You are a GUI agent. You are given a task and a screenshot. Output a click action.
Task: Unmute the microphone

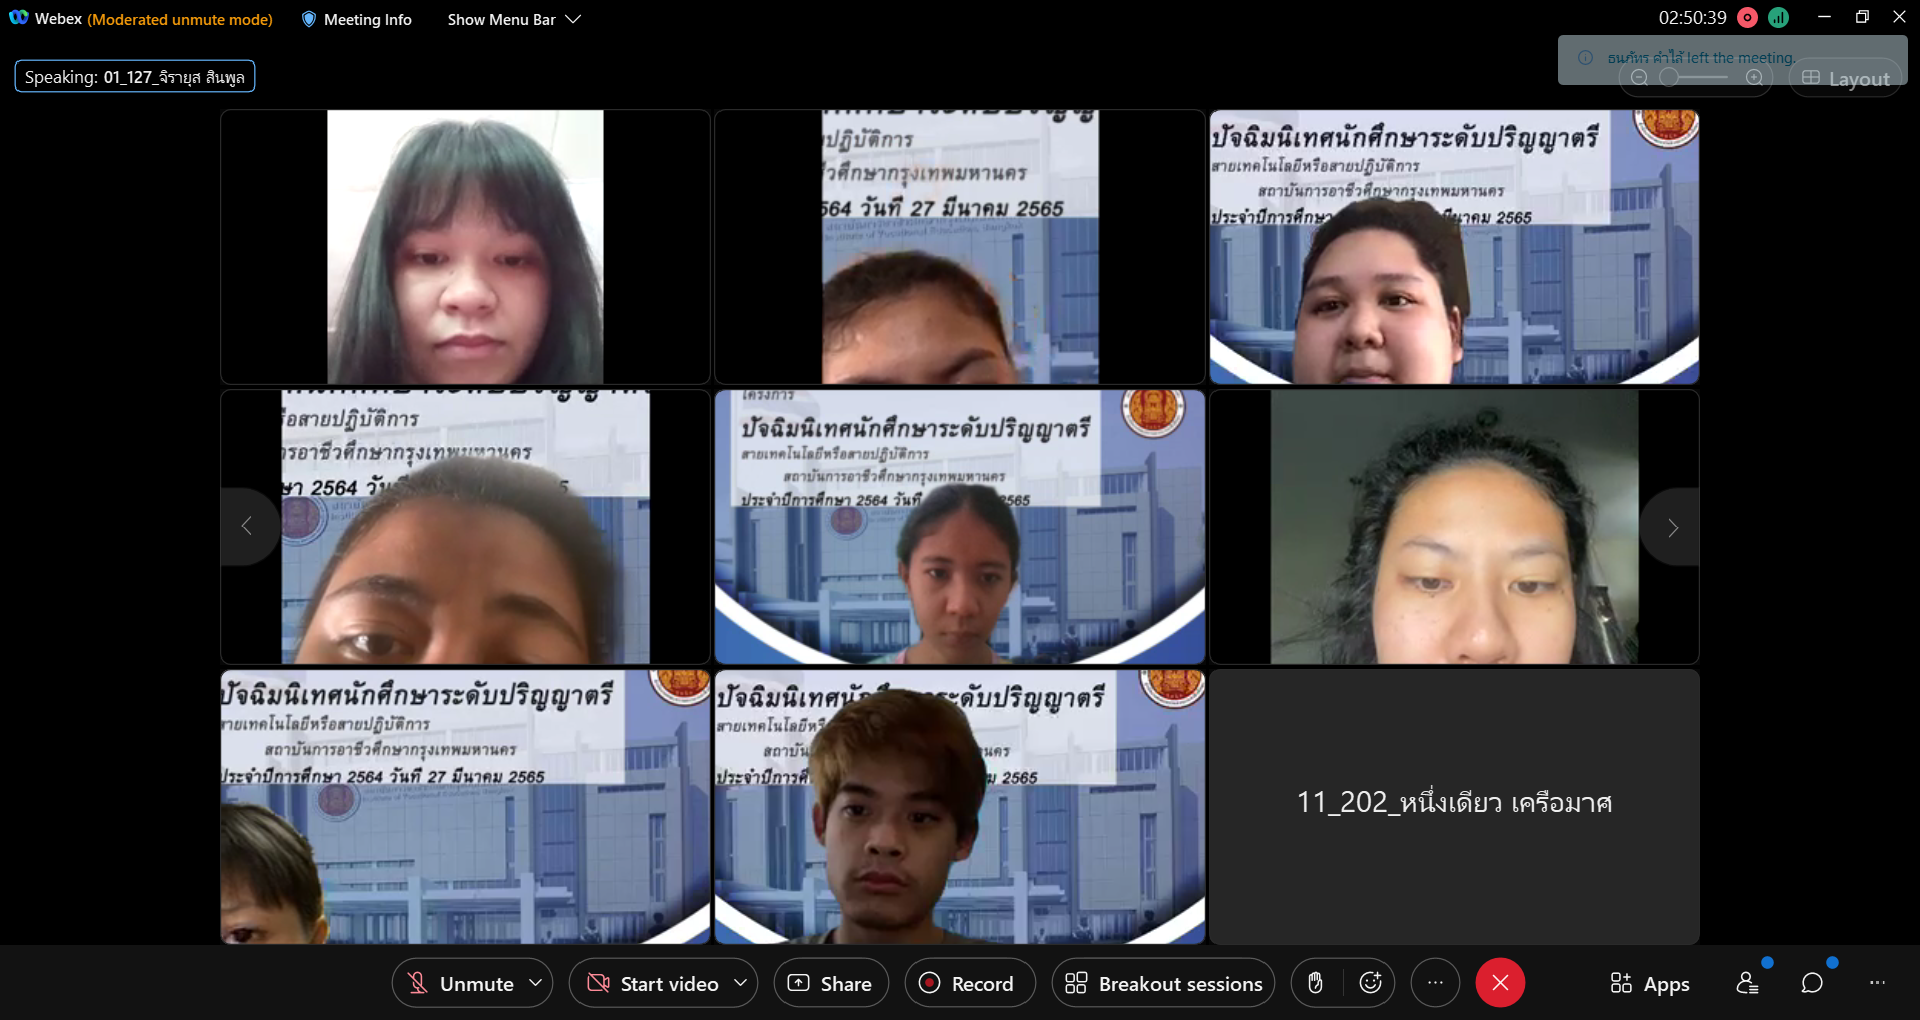(461, 983)
